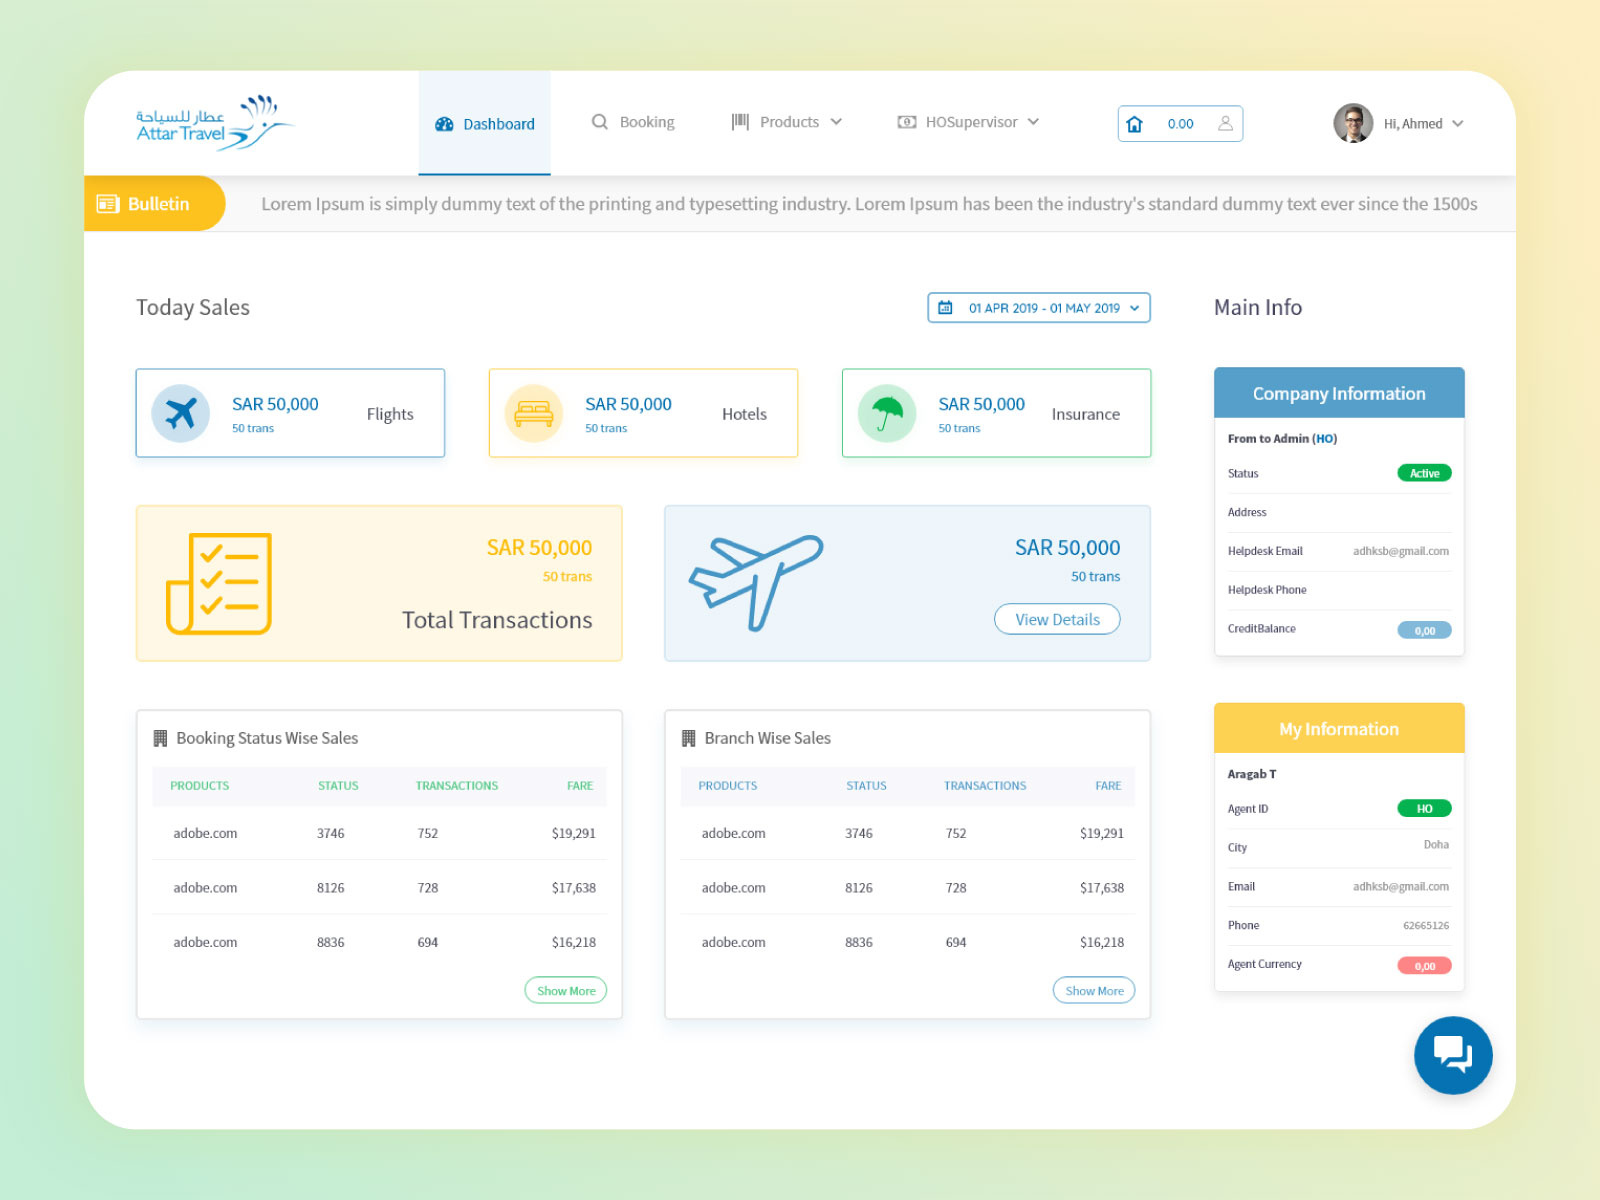Click the building icon beside Branch Wise Sales
The width and height of the screenshot is (1600, 1200).
click(687, 737)
